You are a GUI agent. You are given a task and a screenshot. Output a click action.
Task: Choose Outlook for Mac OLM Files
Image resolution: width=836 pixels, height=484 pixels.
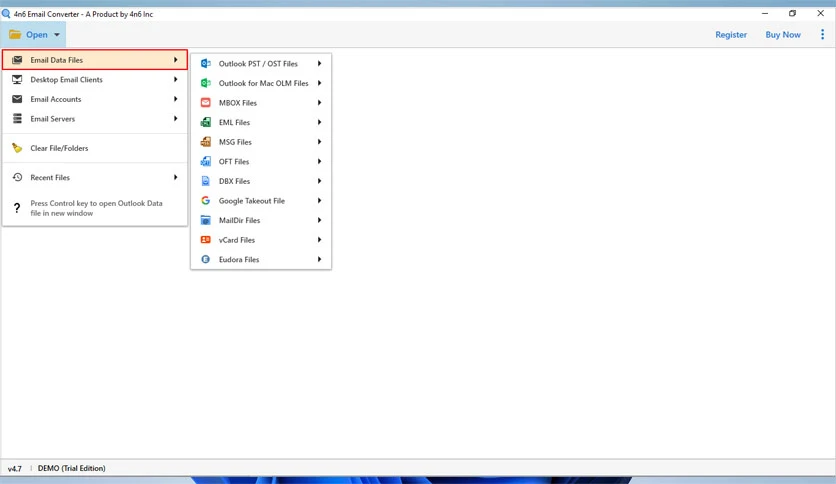[x=261, y=83]
